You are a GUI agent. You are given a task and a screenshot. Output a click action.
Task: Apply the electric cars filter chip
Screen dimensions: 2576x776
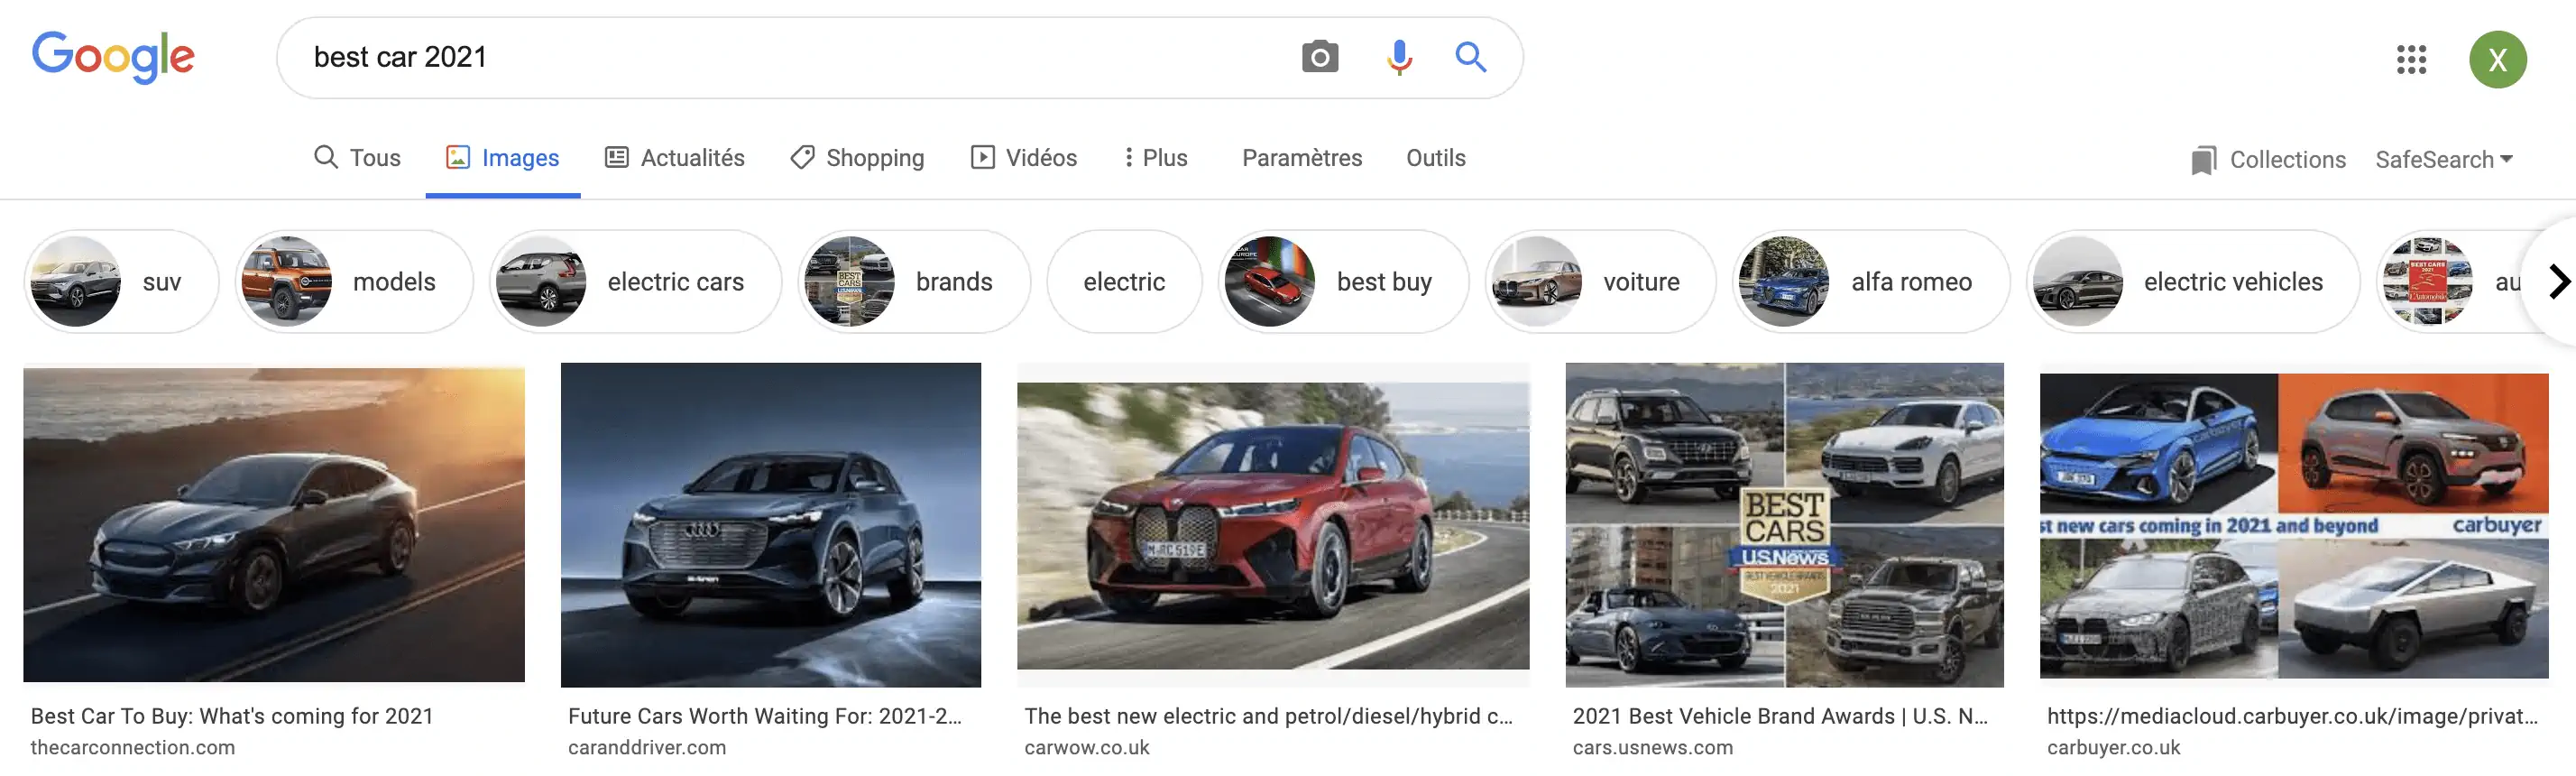pos(635,282)
